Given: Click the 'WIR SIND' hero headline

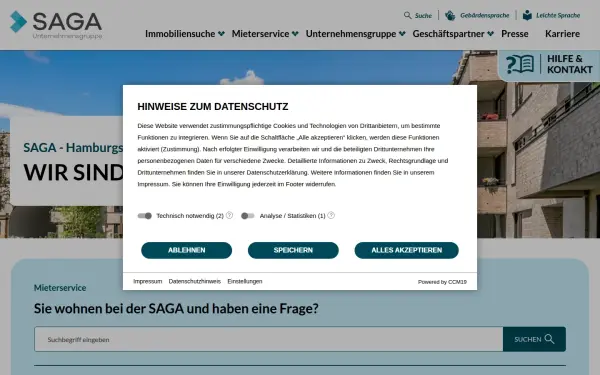Looking at the screenshot, I should [73, 172].
